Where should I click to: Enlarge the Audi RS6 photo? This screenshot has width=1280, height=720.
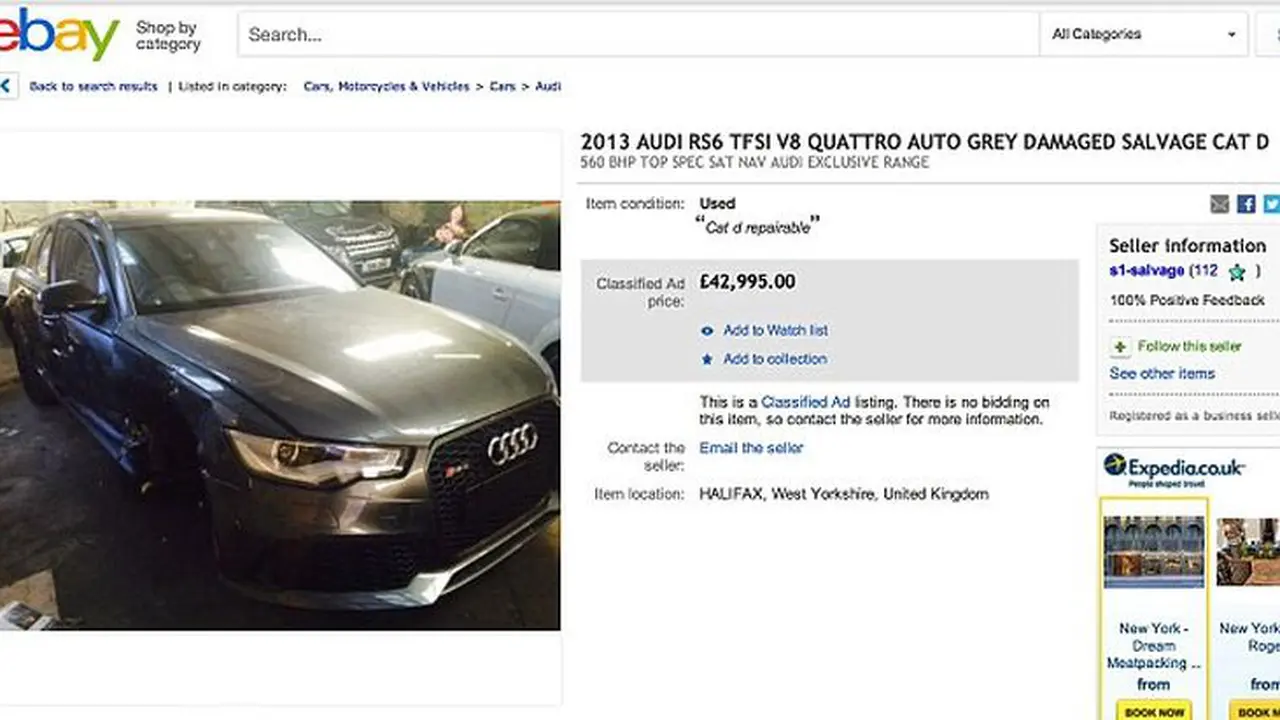(280, 415)
